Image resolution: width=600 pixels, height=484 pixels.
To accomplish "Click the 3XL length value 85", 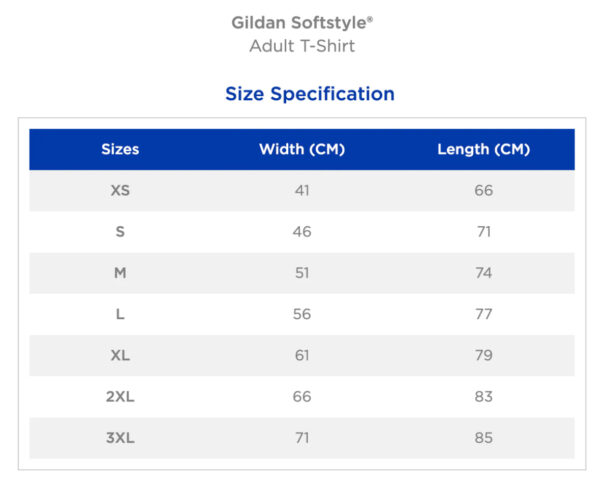I will [x=484, y=438].
